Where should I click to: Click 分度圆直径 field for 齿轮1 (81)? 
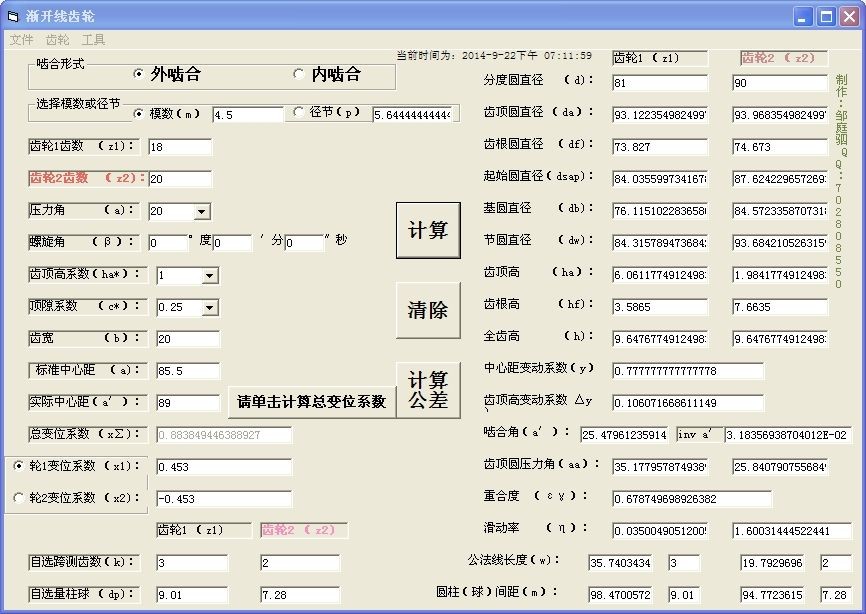coord(660,83)
